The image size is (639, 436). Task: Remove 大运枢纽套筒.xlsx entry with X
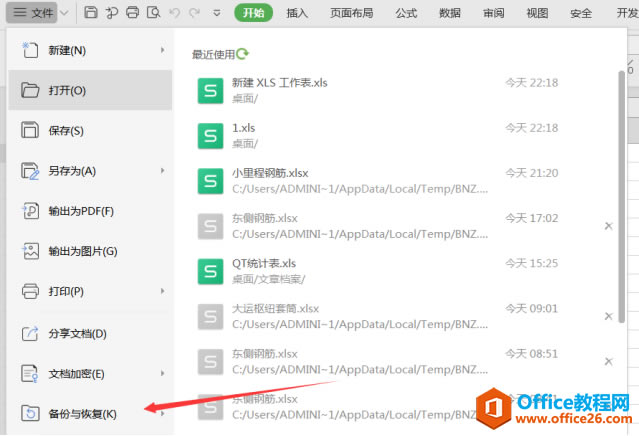click(x=608, y=316)
